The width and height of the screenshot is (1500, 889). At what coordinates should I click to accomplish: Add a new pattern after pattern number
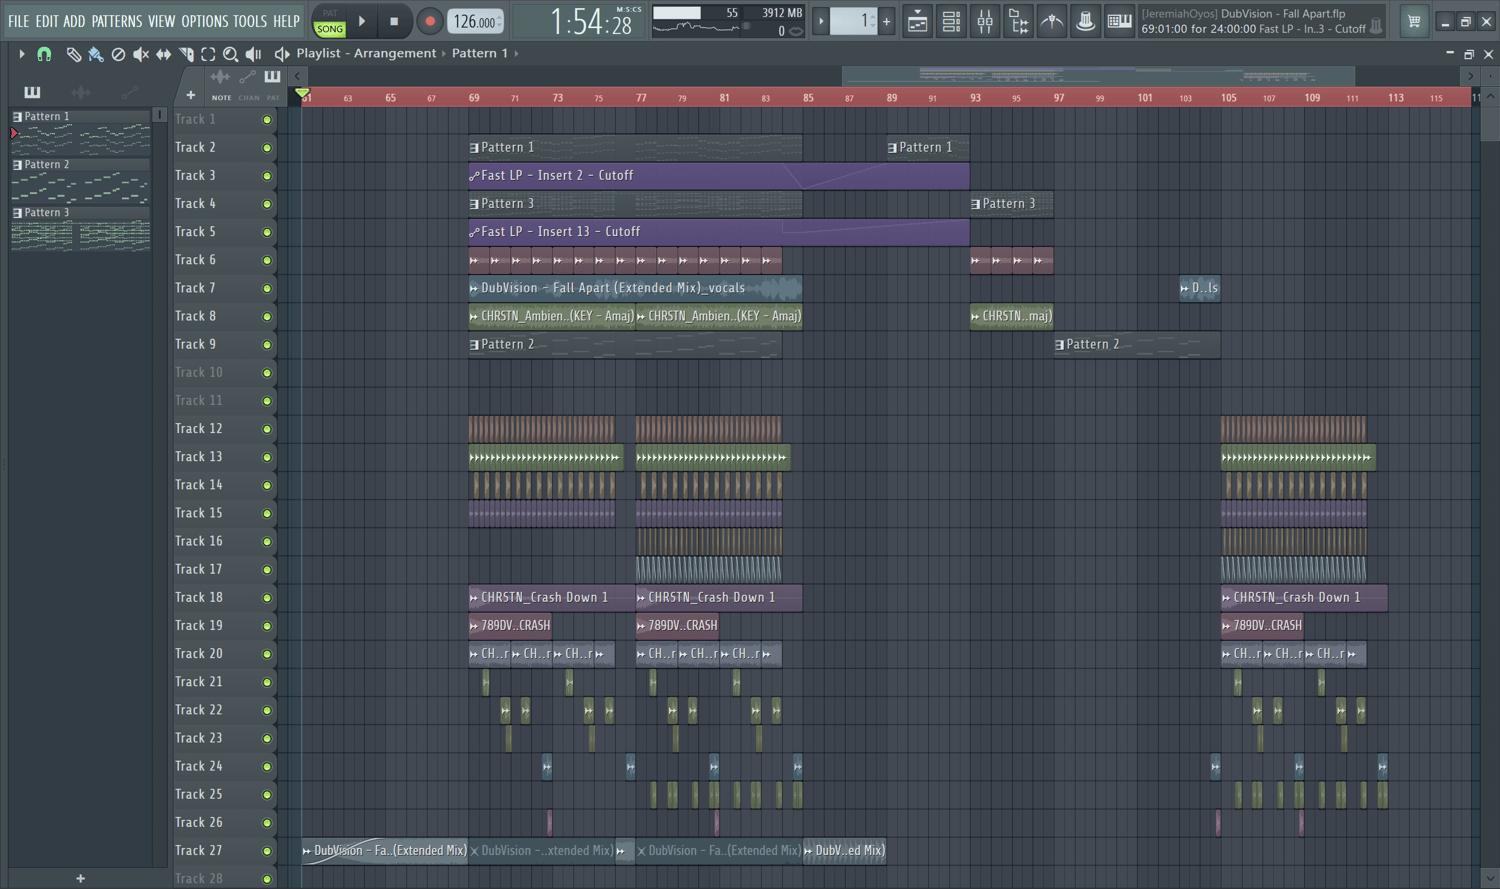click(886, 21)
